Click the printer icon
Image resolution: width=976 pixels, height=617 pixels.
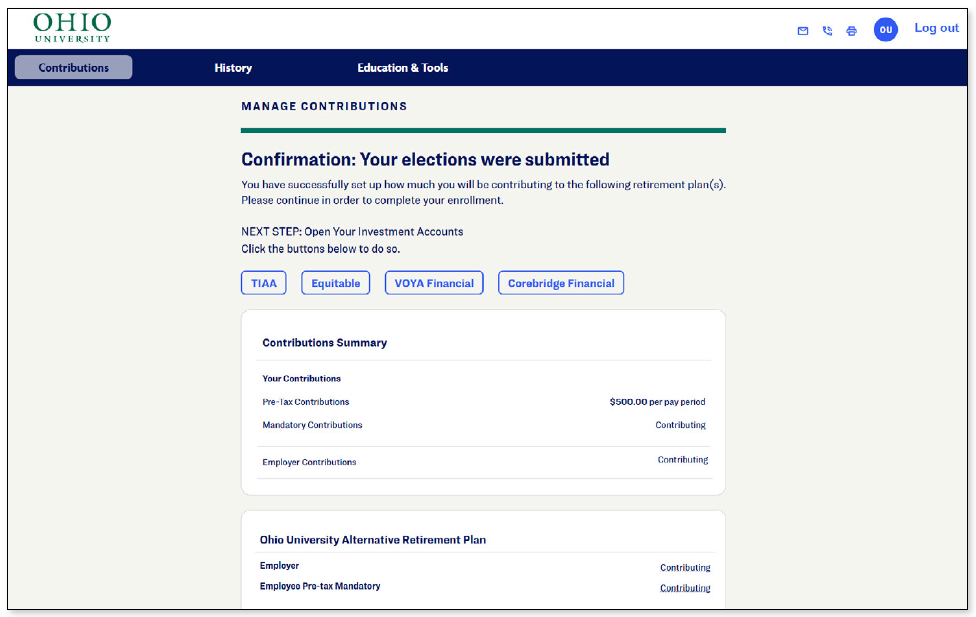852,31
